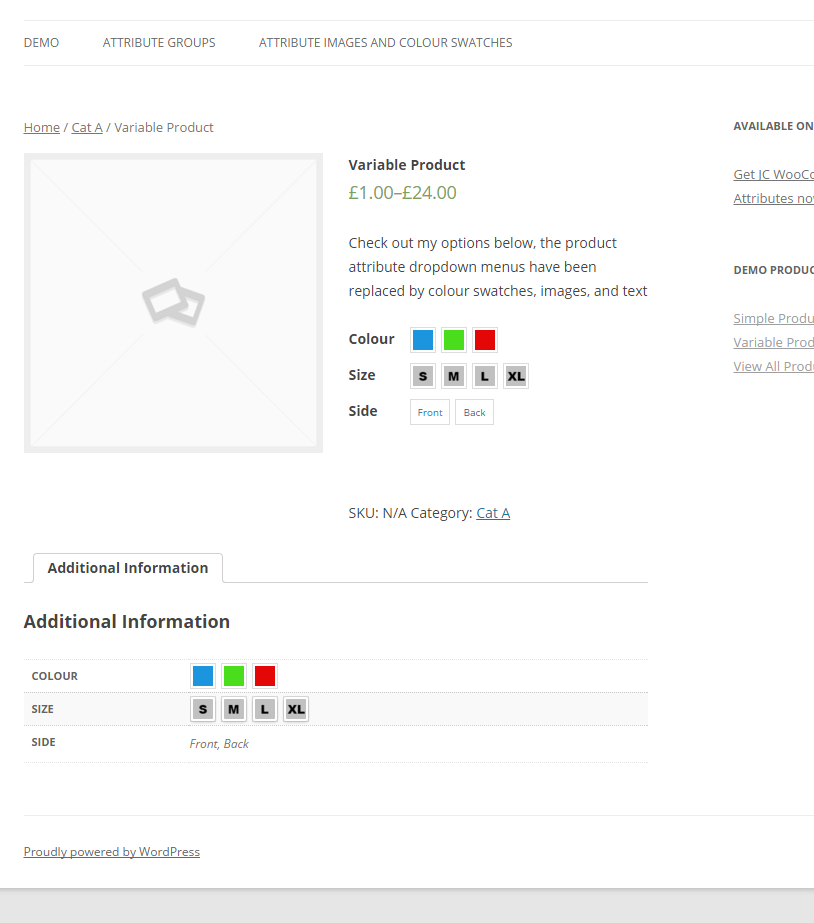Select the Front side option
Screen dimensions: 814x923
point(430,412)
